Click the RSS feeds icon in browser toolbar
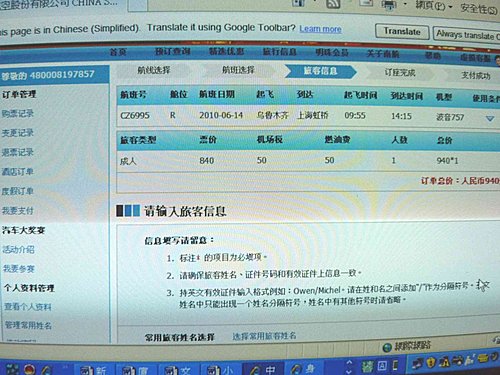 pos(333,3)
